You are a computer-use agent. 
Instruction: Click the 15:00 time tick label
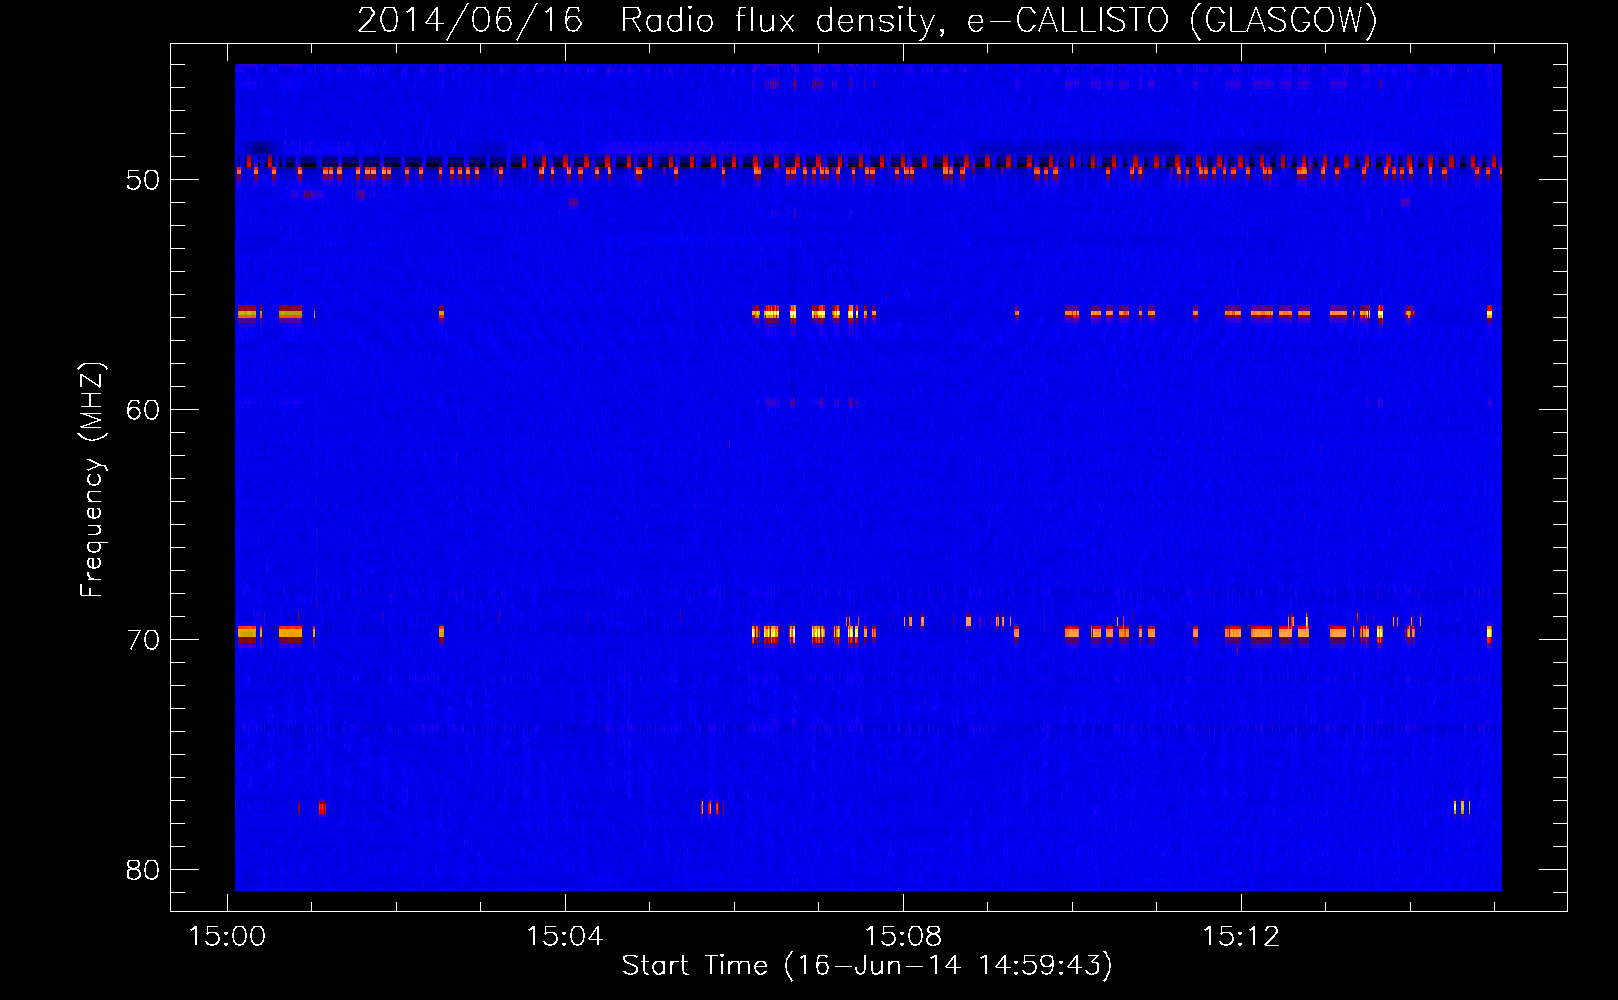tap(227, 937)
